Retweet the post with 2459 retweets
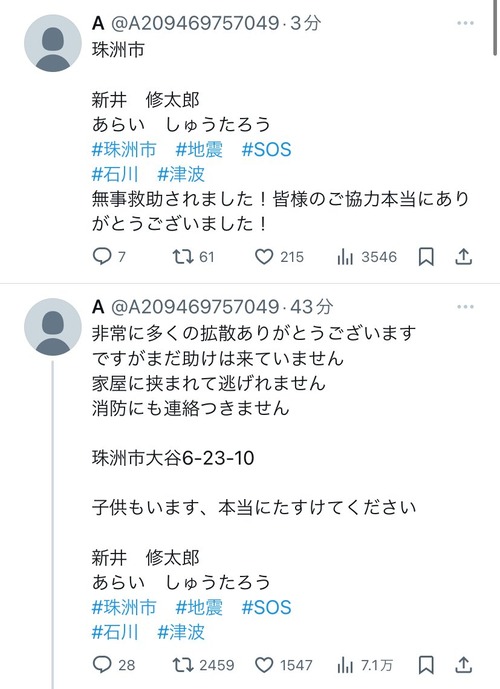Viewport: 500px width, 689px height. [183, 664]
